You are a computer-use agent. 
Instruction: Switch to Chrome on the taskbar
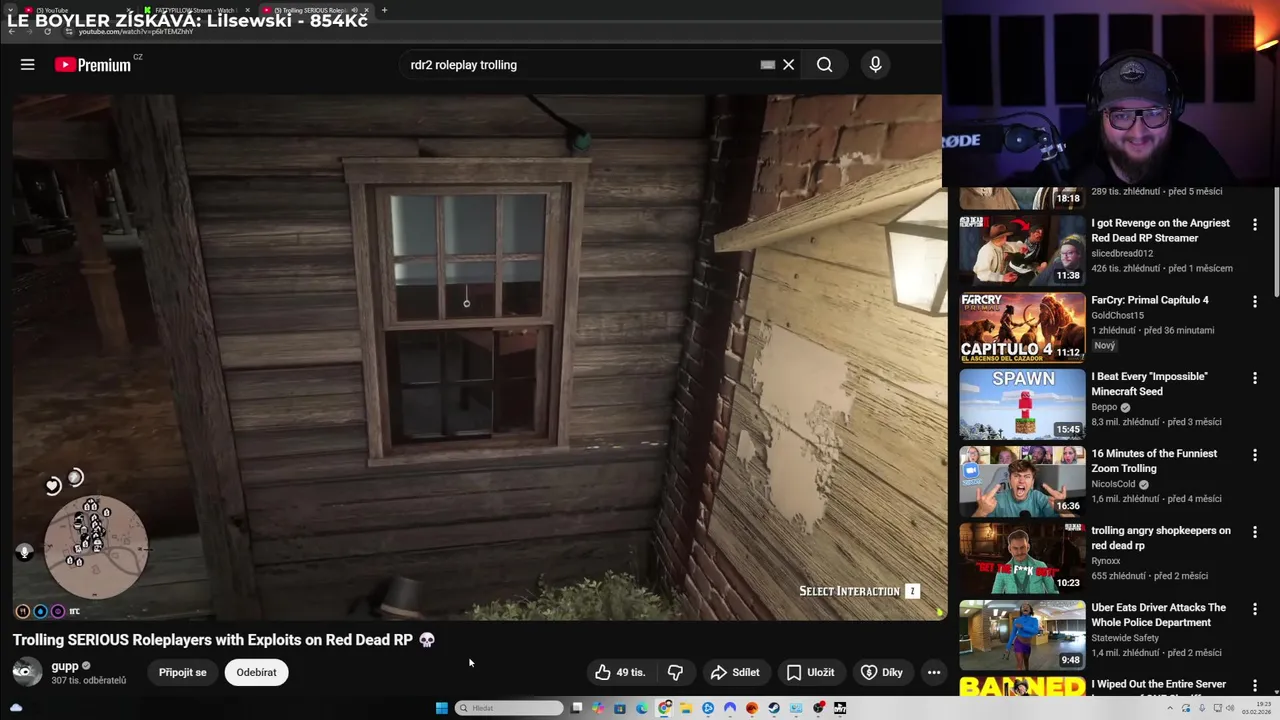point(664,708)
